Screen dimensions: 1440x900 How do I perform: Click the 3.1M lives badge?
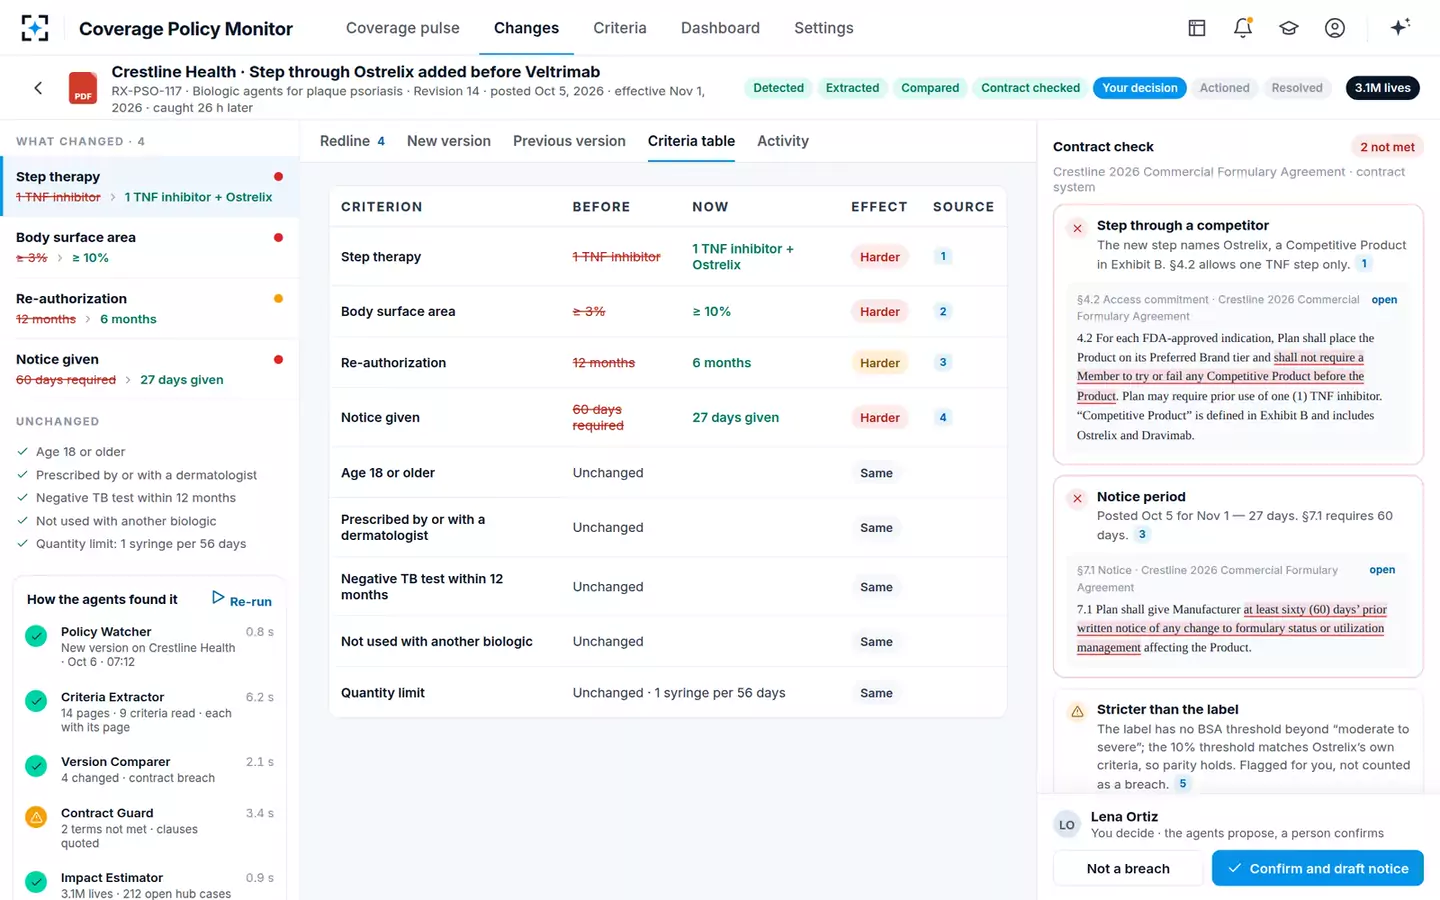(x=1383, y=88)
